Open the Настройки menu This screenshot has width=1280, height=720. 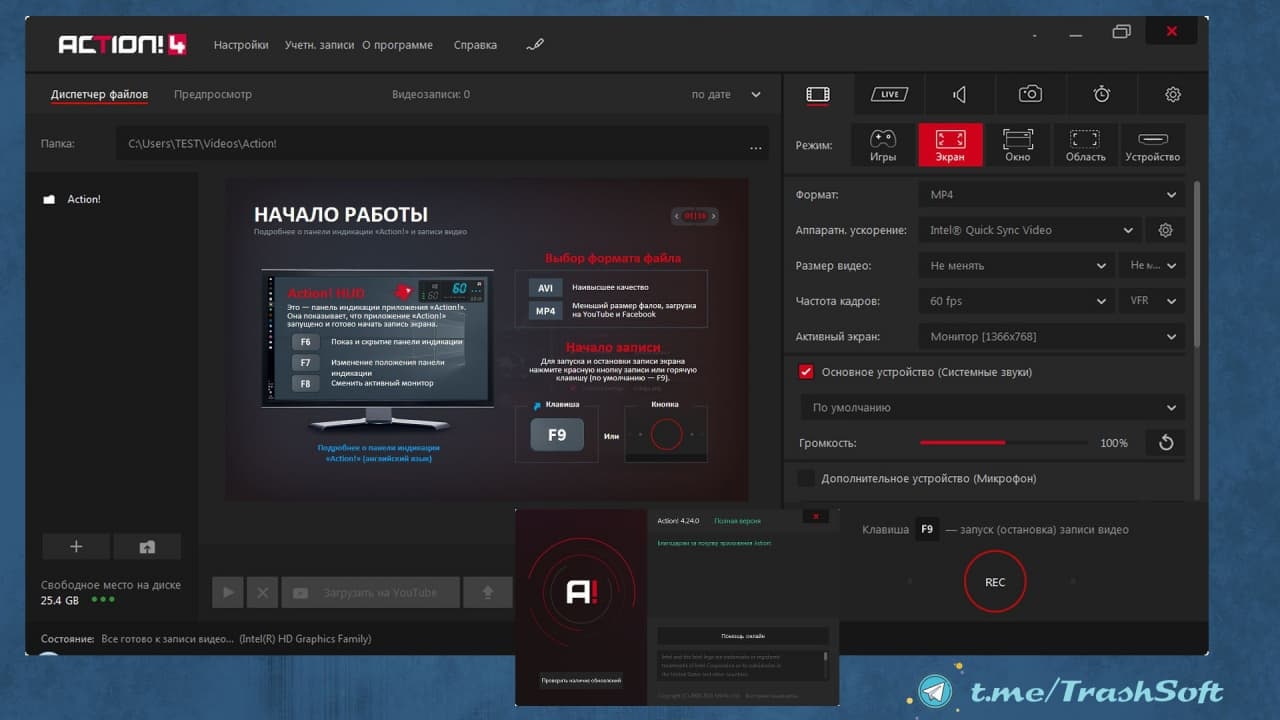tap(241, 45)
